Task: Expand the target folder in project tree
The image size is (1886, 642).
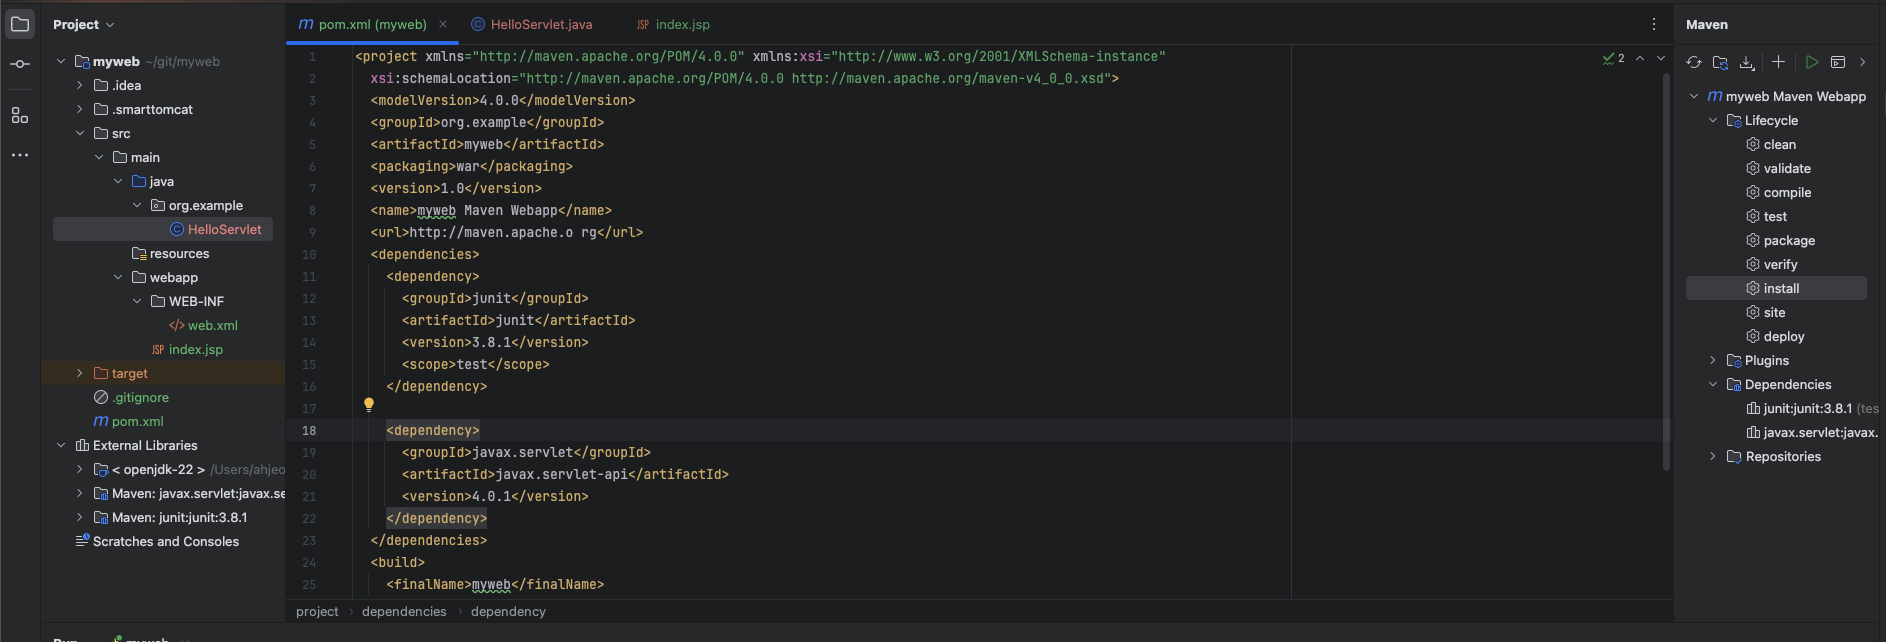Action: click(x=80, y=373)
